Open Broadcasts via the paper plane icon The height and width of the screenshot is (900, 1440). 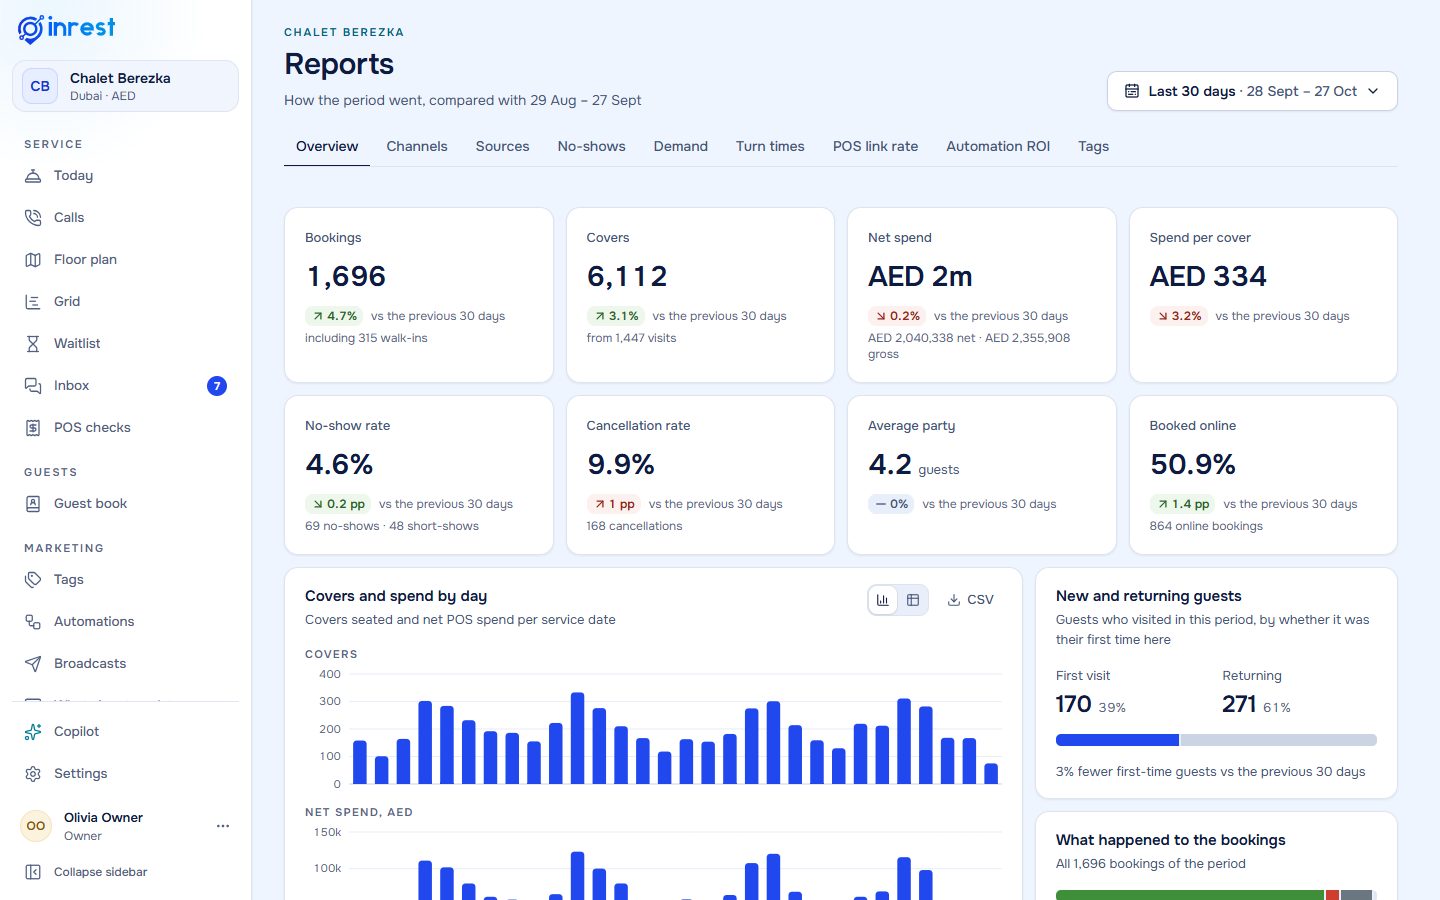[x=33, y=663]
